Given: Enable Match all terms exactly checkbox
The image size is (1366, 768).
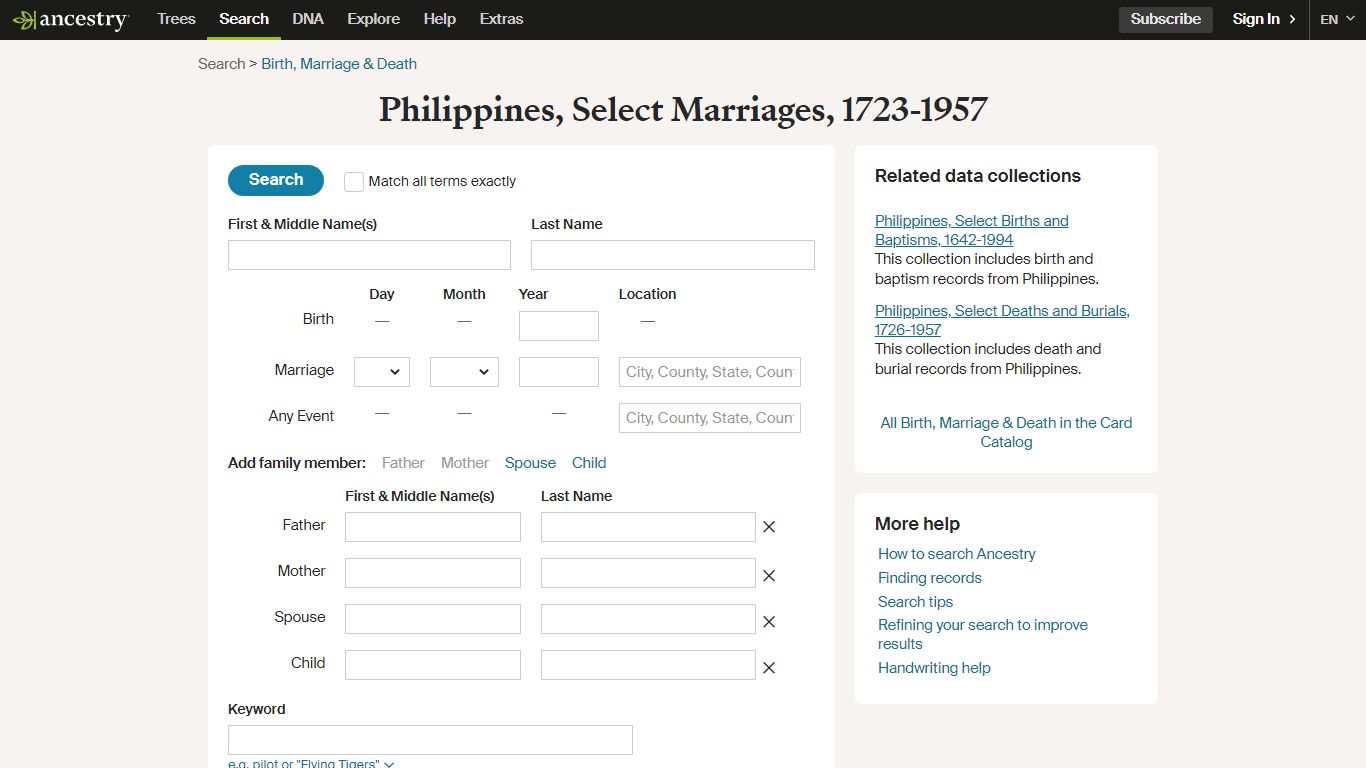Looking at the screenshot, I should tap(354, 182).
